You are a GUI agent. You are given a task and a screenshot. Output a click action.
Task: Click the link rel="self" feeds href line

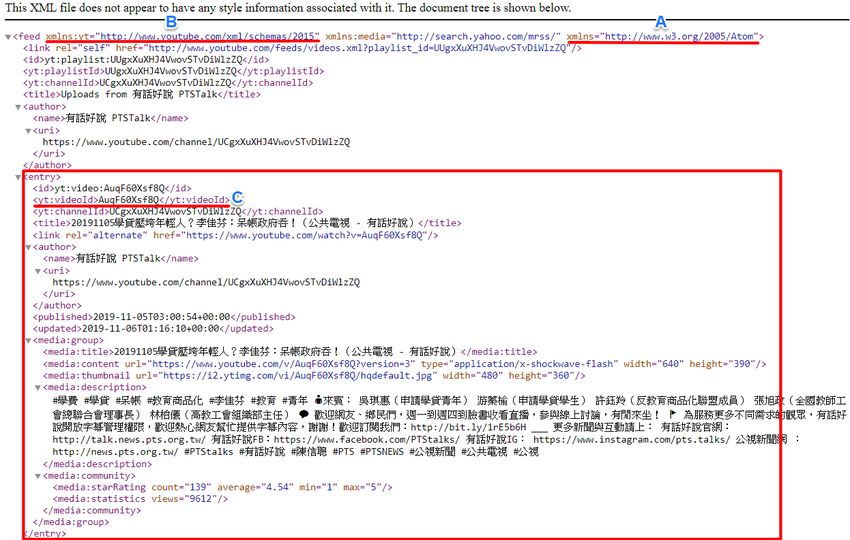click(x=302, y=48)
